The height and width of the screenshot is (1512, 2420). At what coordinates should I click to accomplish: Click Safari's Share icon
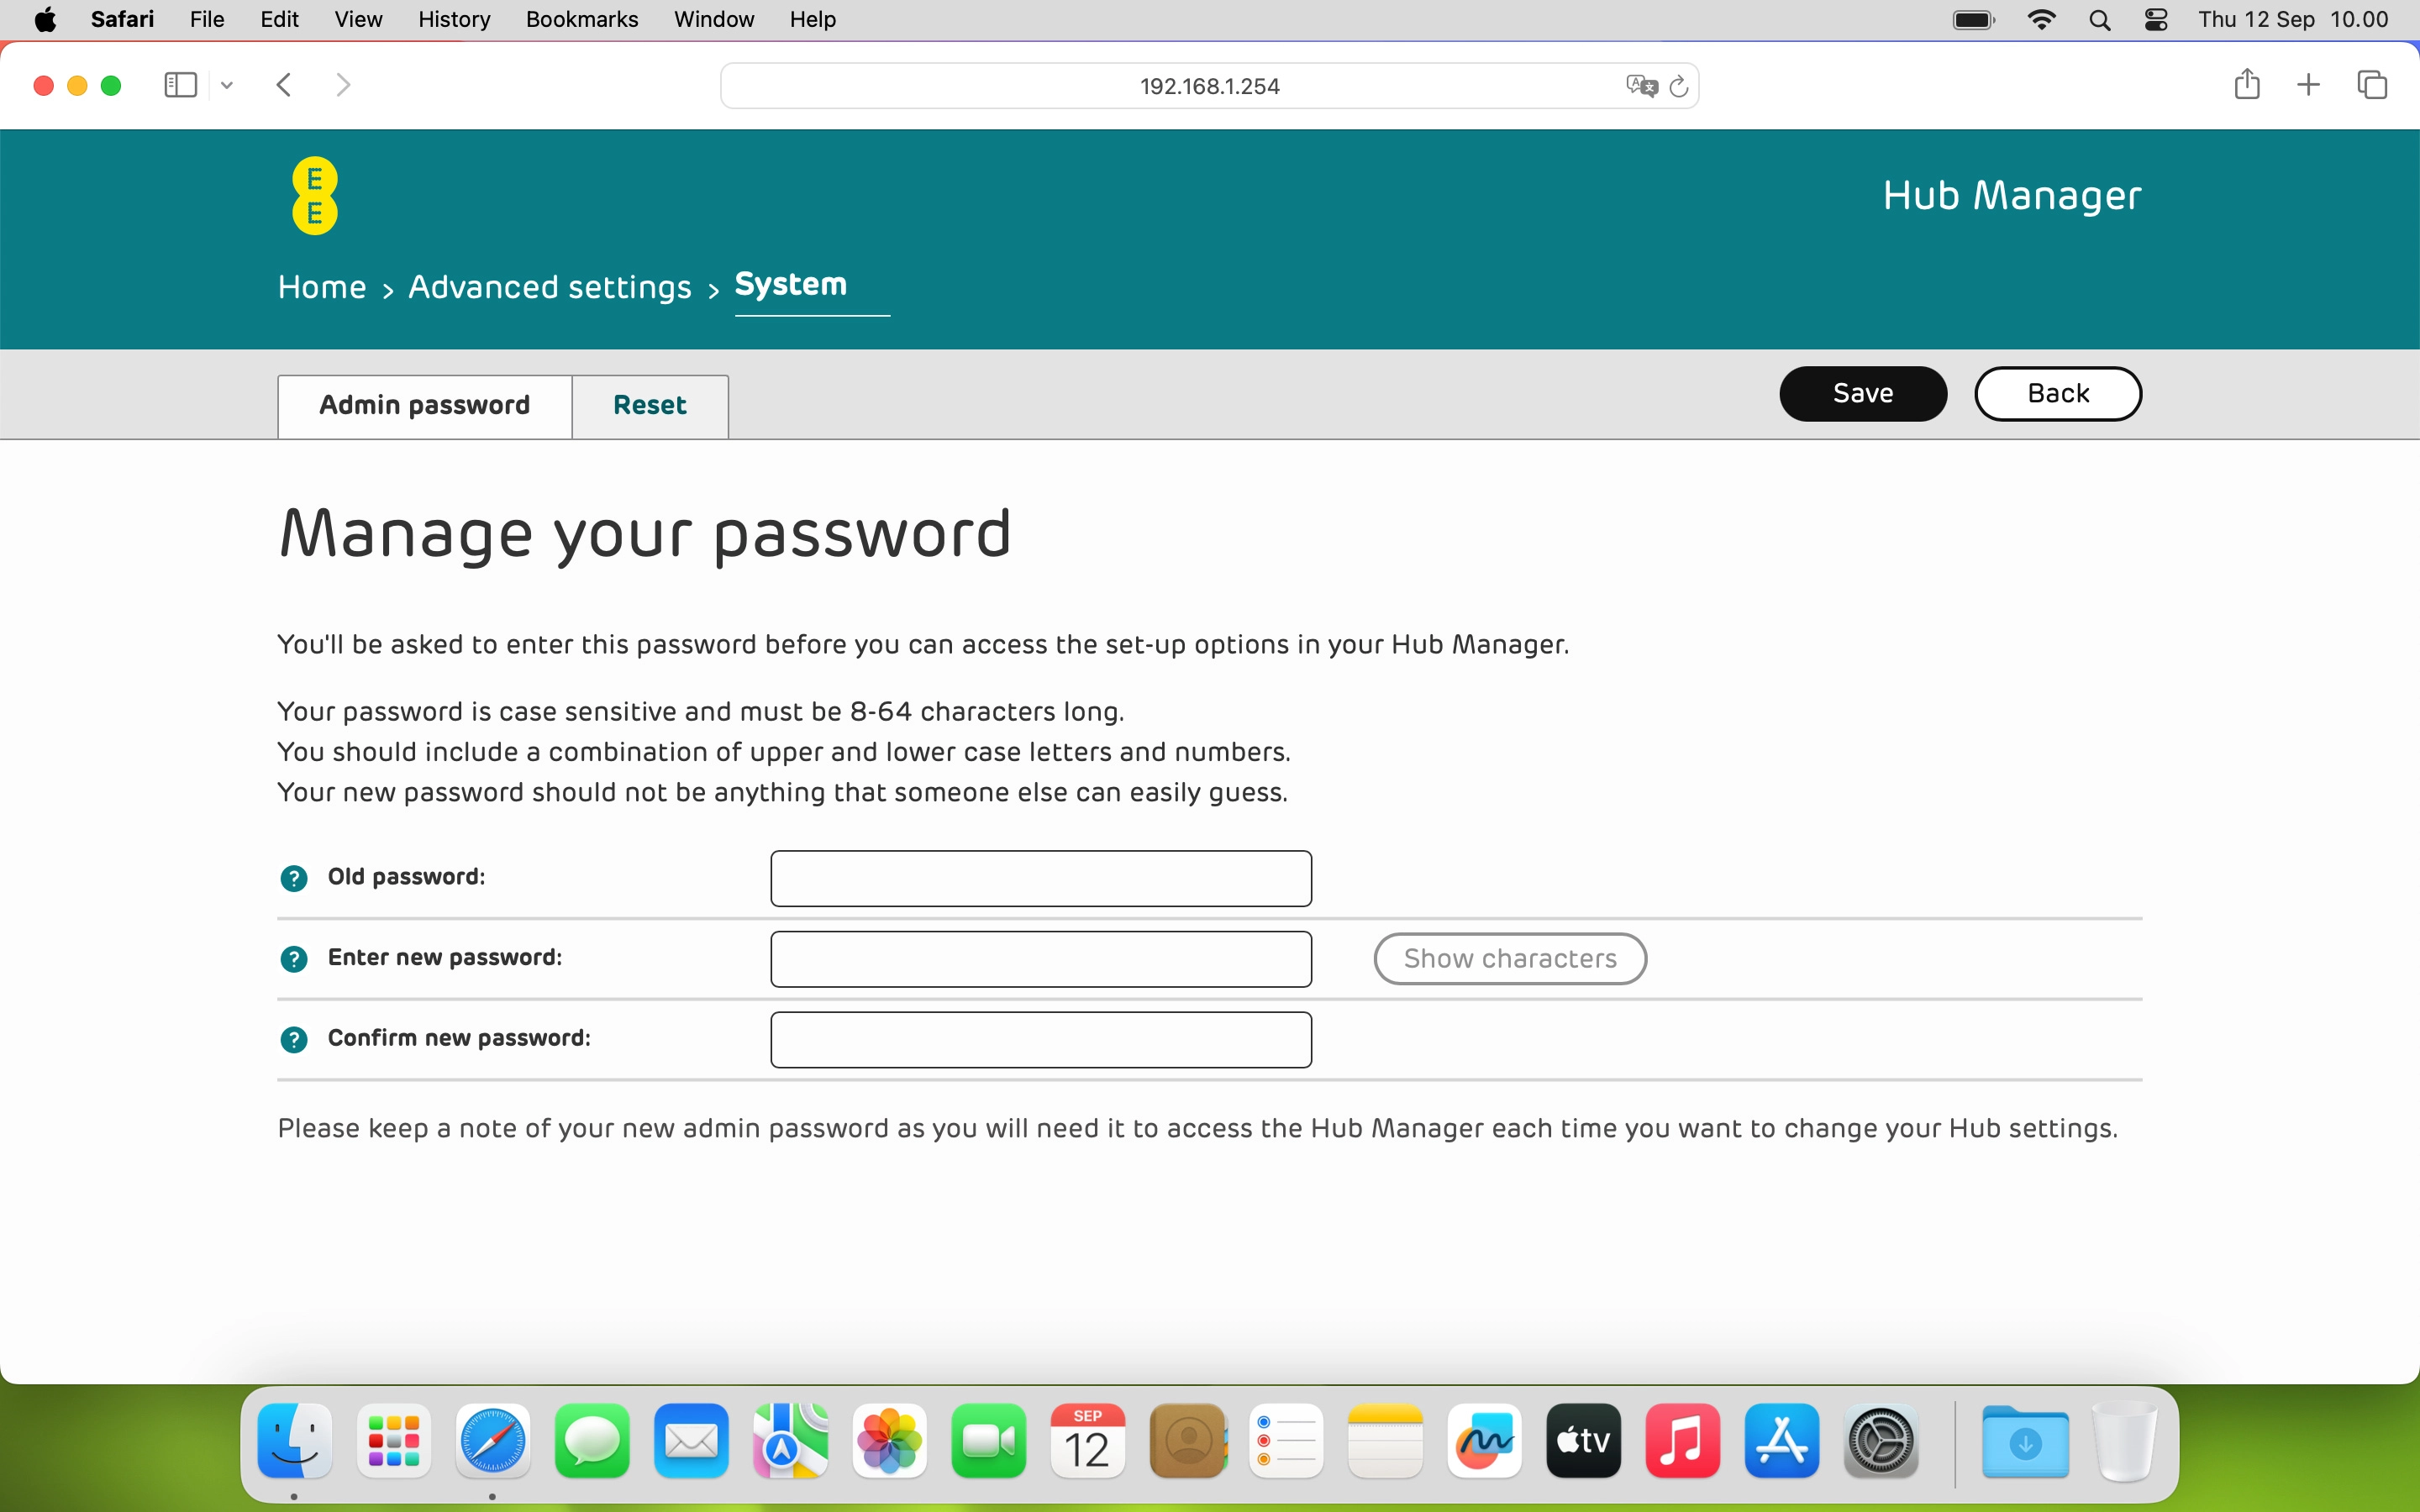(x=2246, y=85)
